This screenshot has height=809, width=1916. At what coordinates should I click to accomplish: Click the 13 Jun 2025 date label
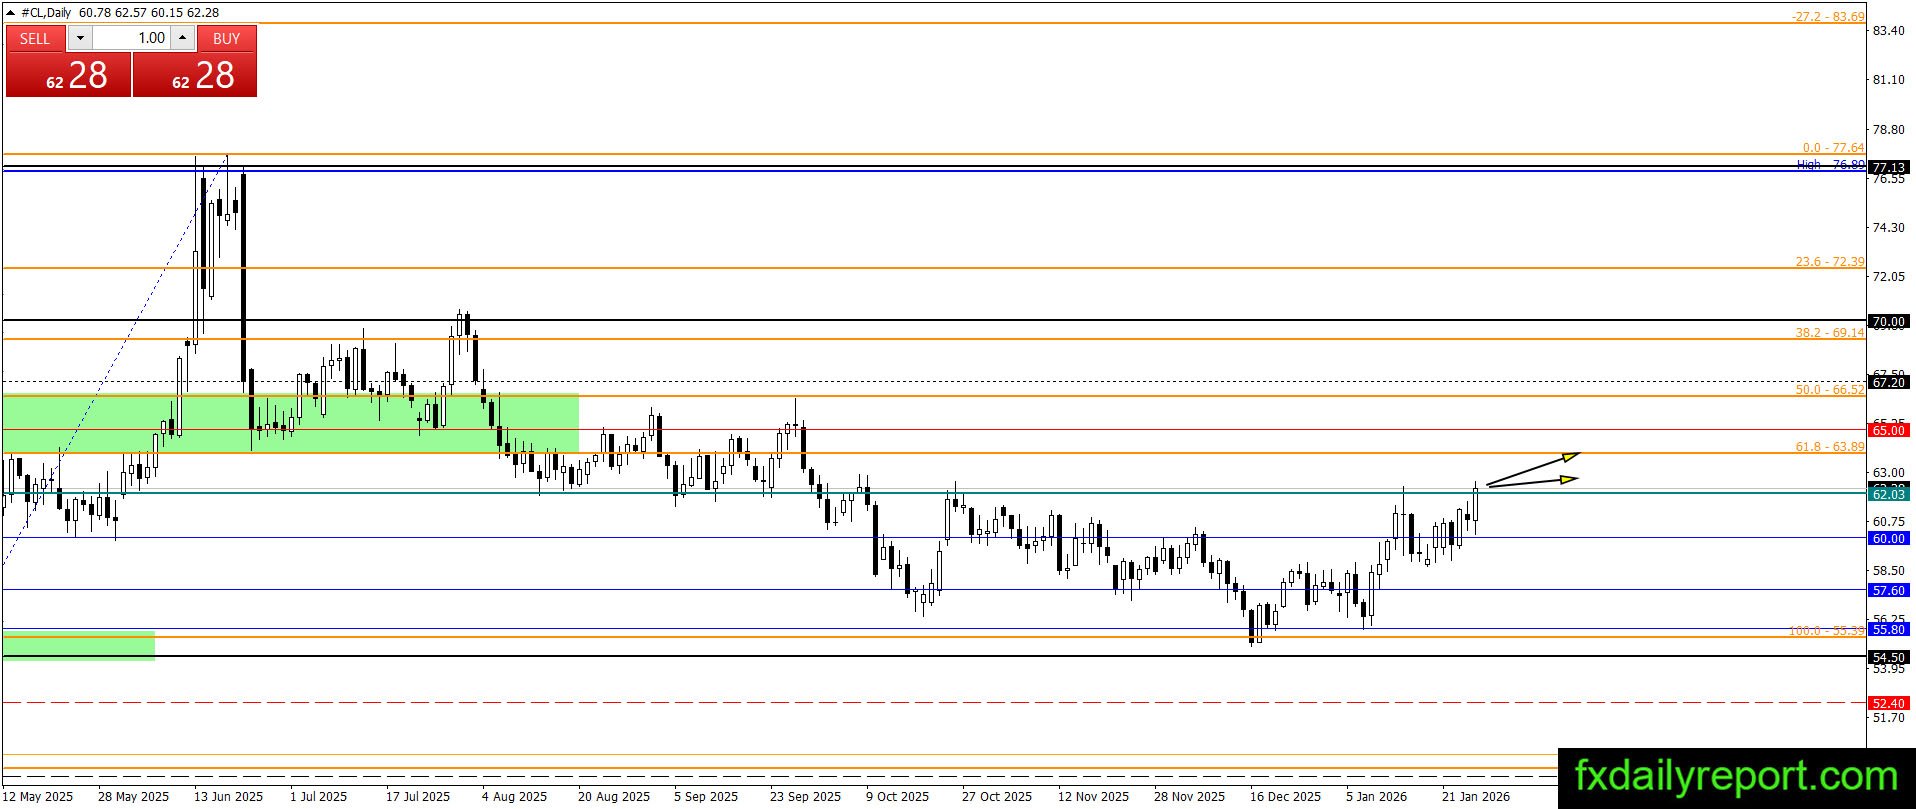click(x=229, y=797)
